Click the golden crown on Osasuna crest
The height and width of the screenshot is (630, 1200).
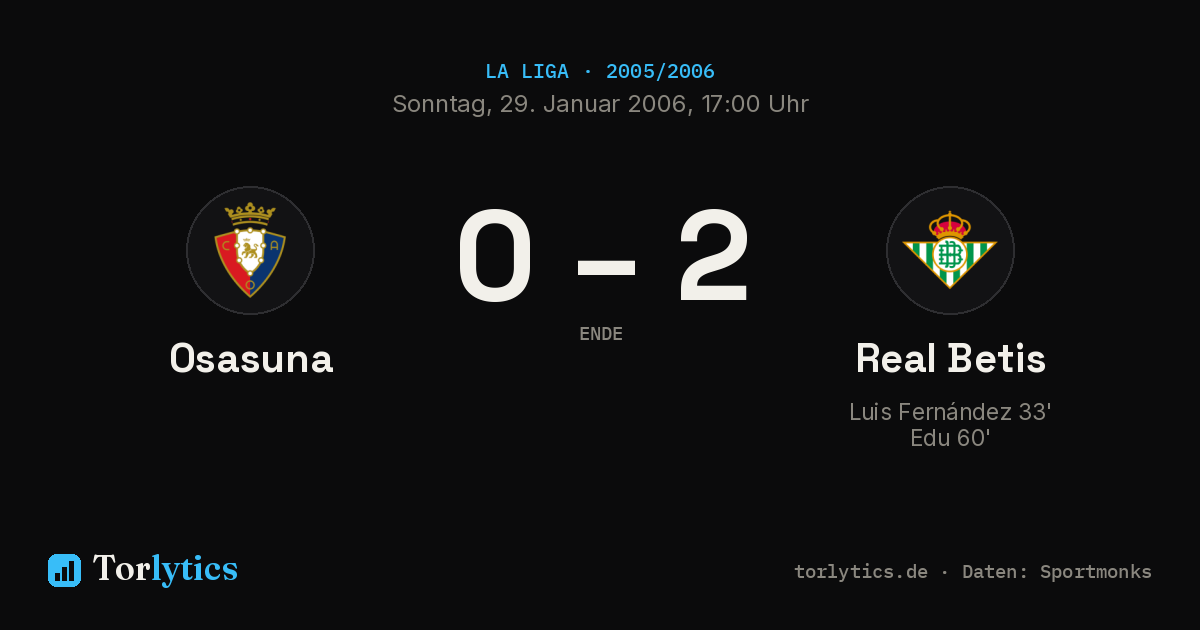(x=250, y=213)
